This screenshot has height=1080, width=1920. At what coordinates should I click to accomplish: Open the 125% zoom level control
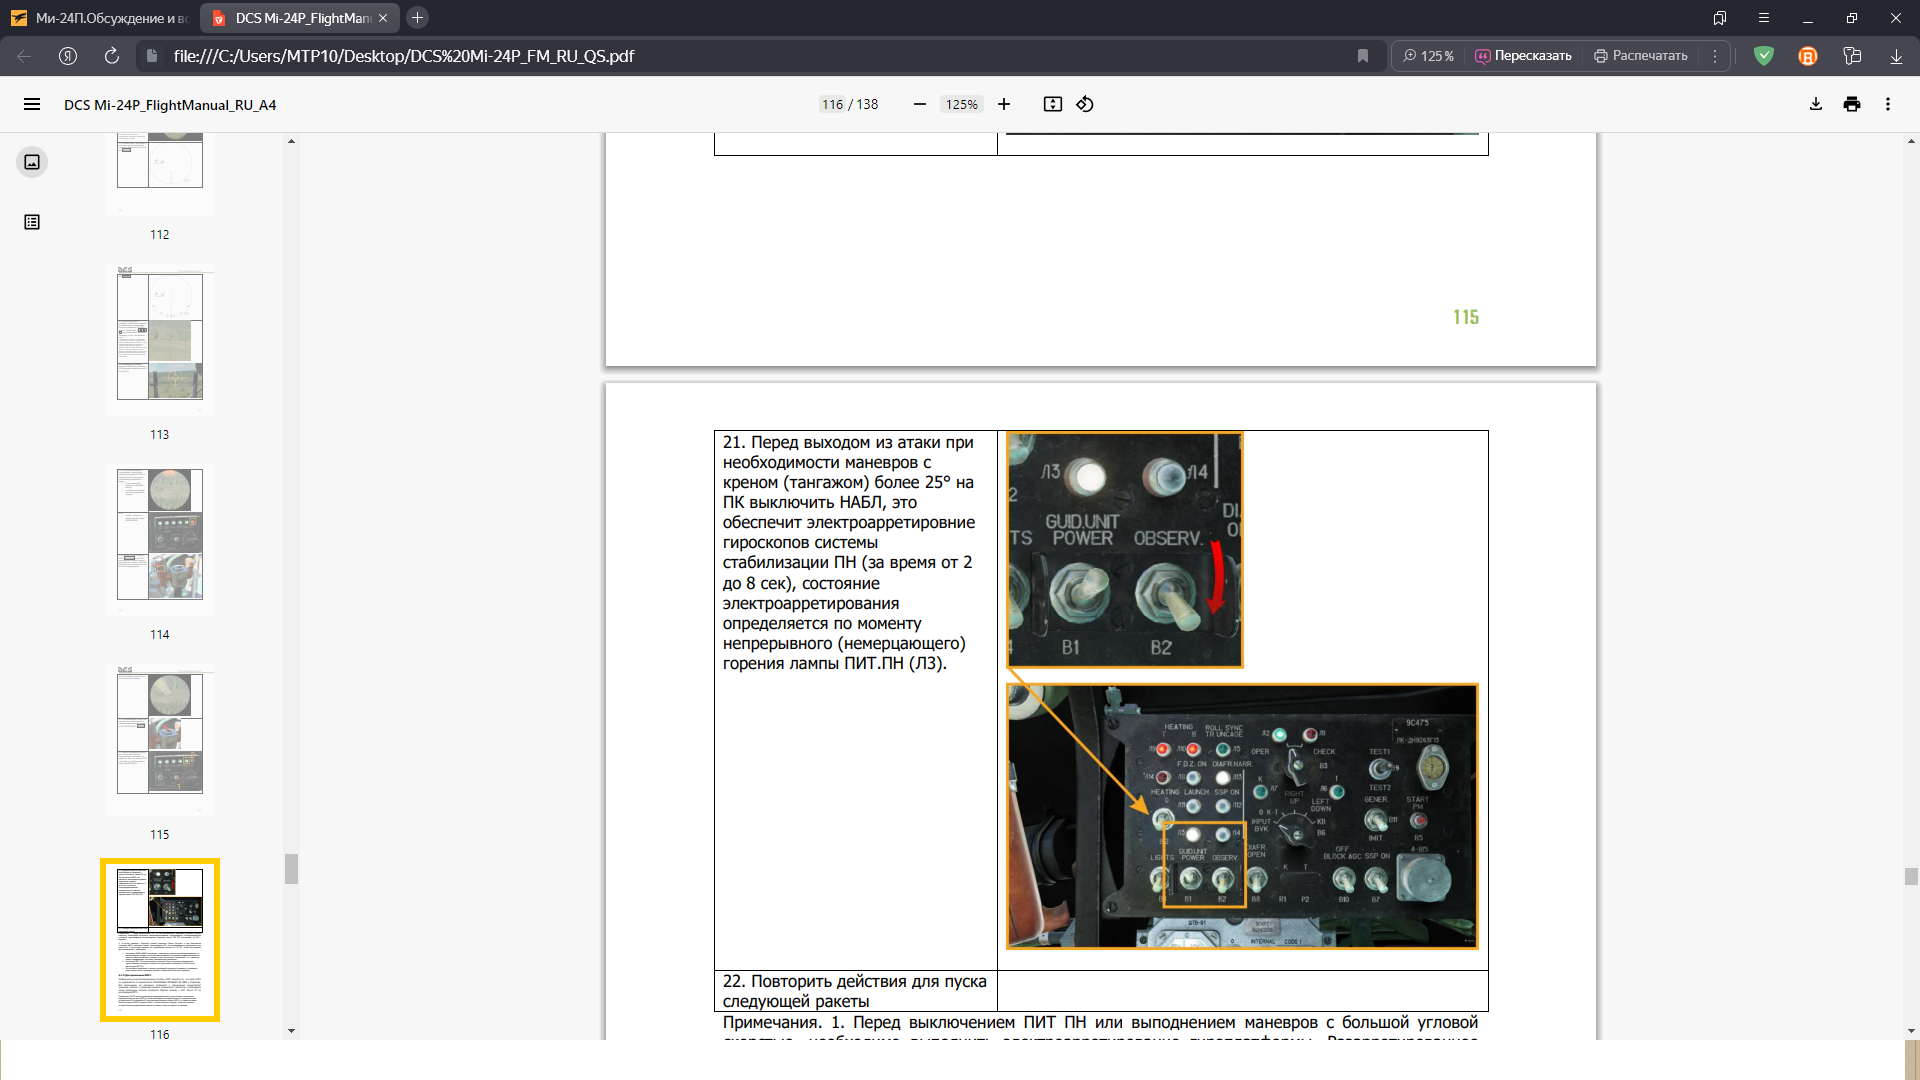1428,56
